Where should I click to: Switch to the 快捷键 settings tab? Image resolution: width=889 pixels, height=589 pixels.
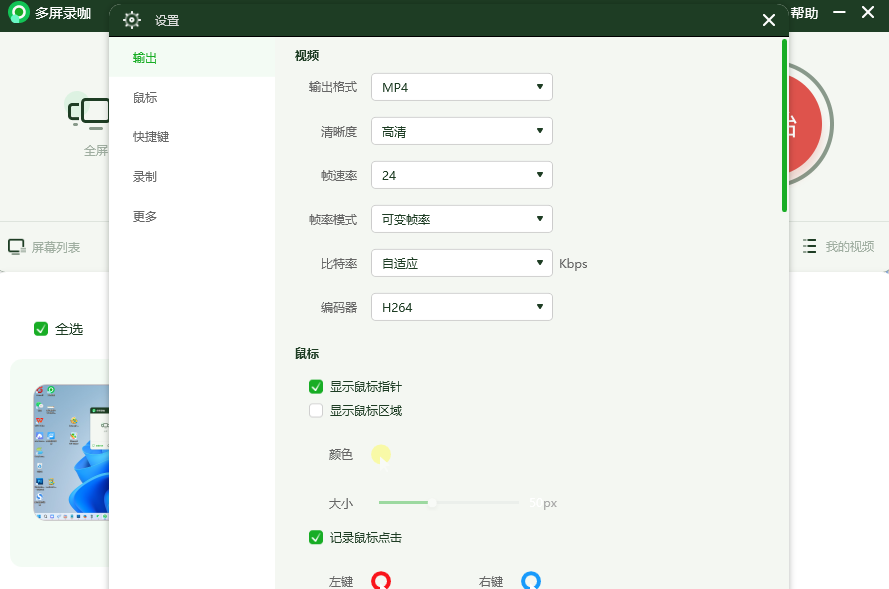[151, 137]
